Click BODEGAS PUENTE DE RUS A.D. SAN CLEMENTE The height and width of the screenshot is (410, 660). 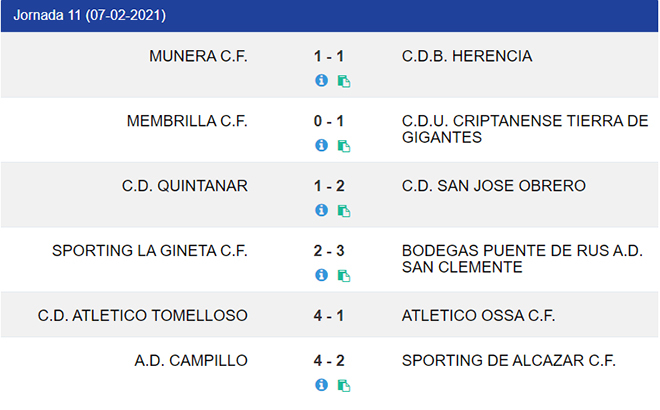click(522, 259)
